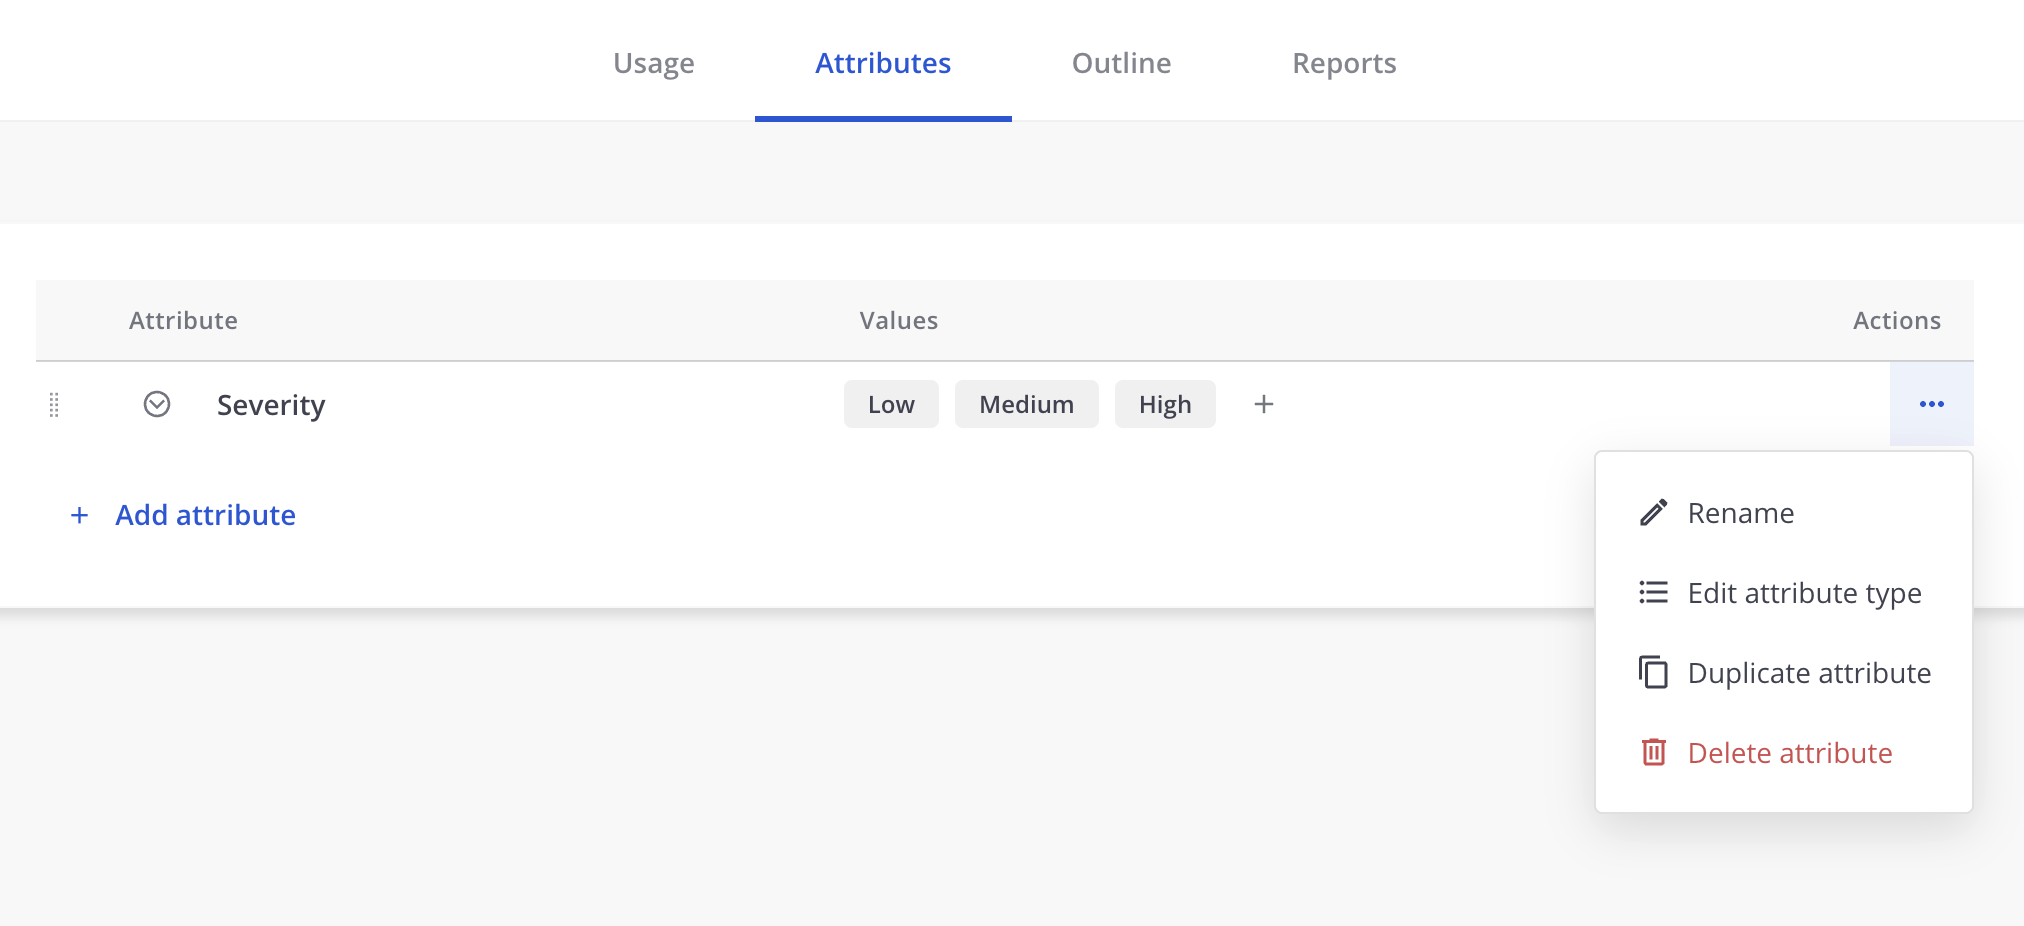The width and height of the screenshot is (2024, 926).
Task: Select the Medium severity value chip
Action: [1026, 404]
